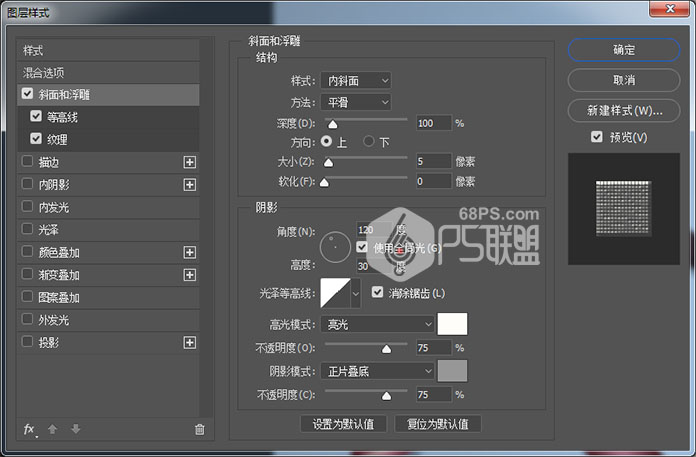Click the angle dial circle control
696x457 pixels.
335,247
